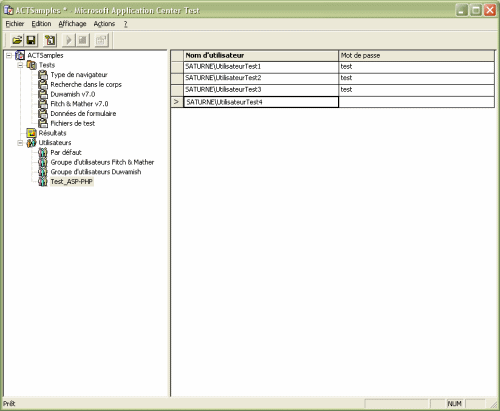This screenshot has height=411, width=500.
Task: Select Groupe d'utilisateurs Fitch & Mather
Action: 102,162
